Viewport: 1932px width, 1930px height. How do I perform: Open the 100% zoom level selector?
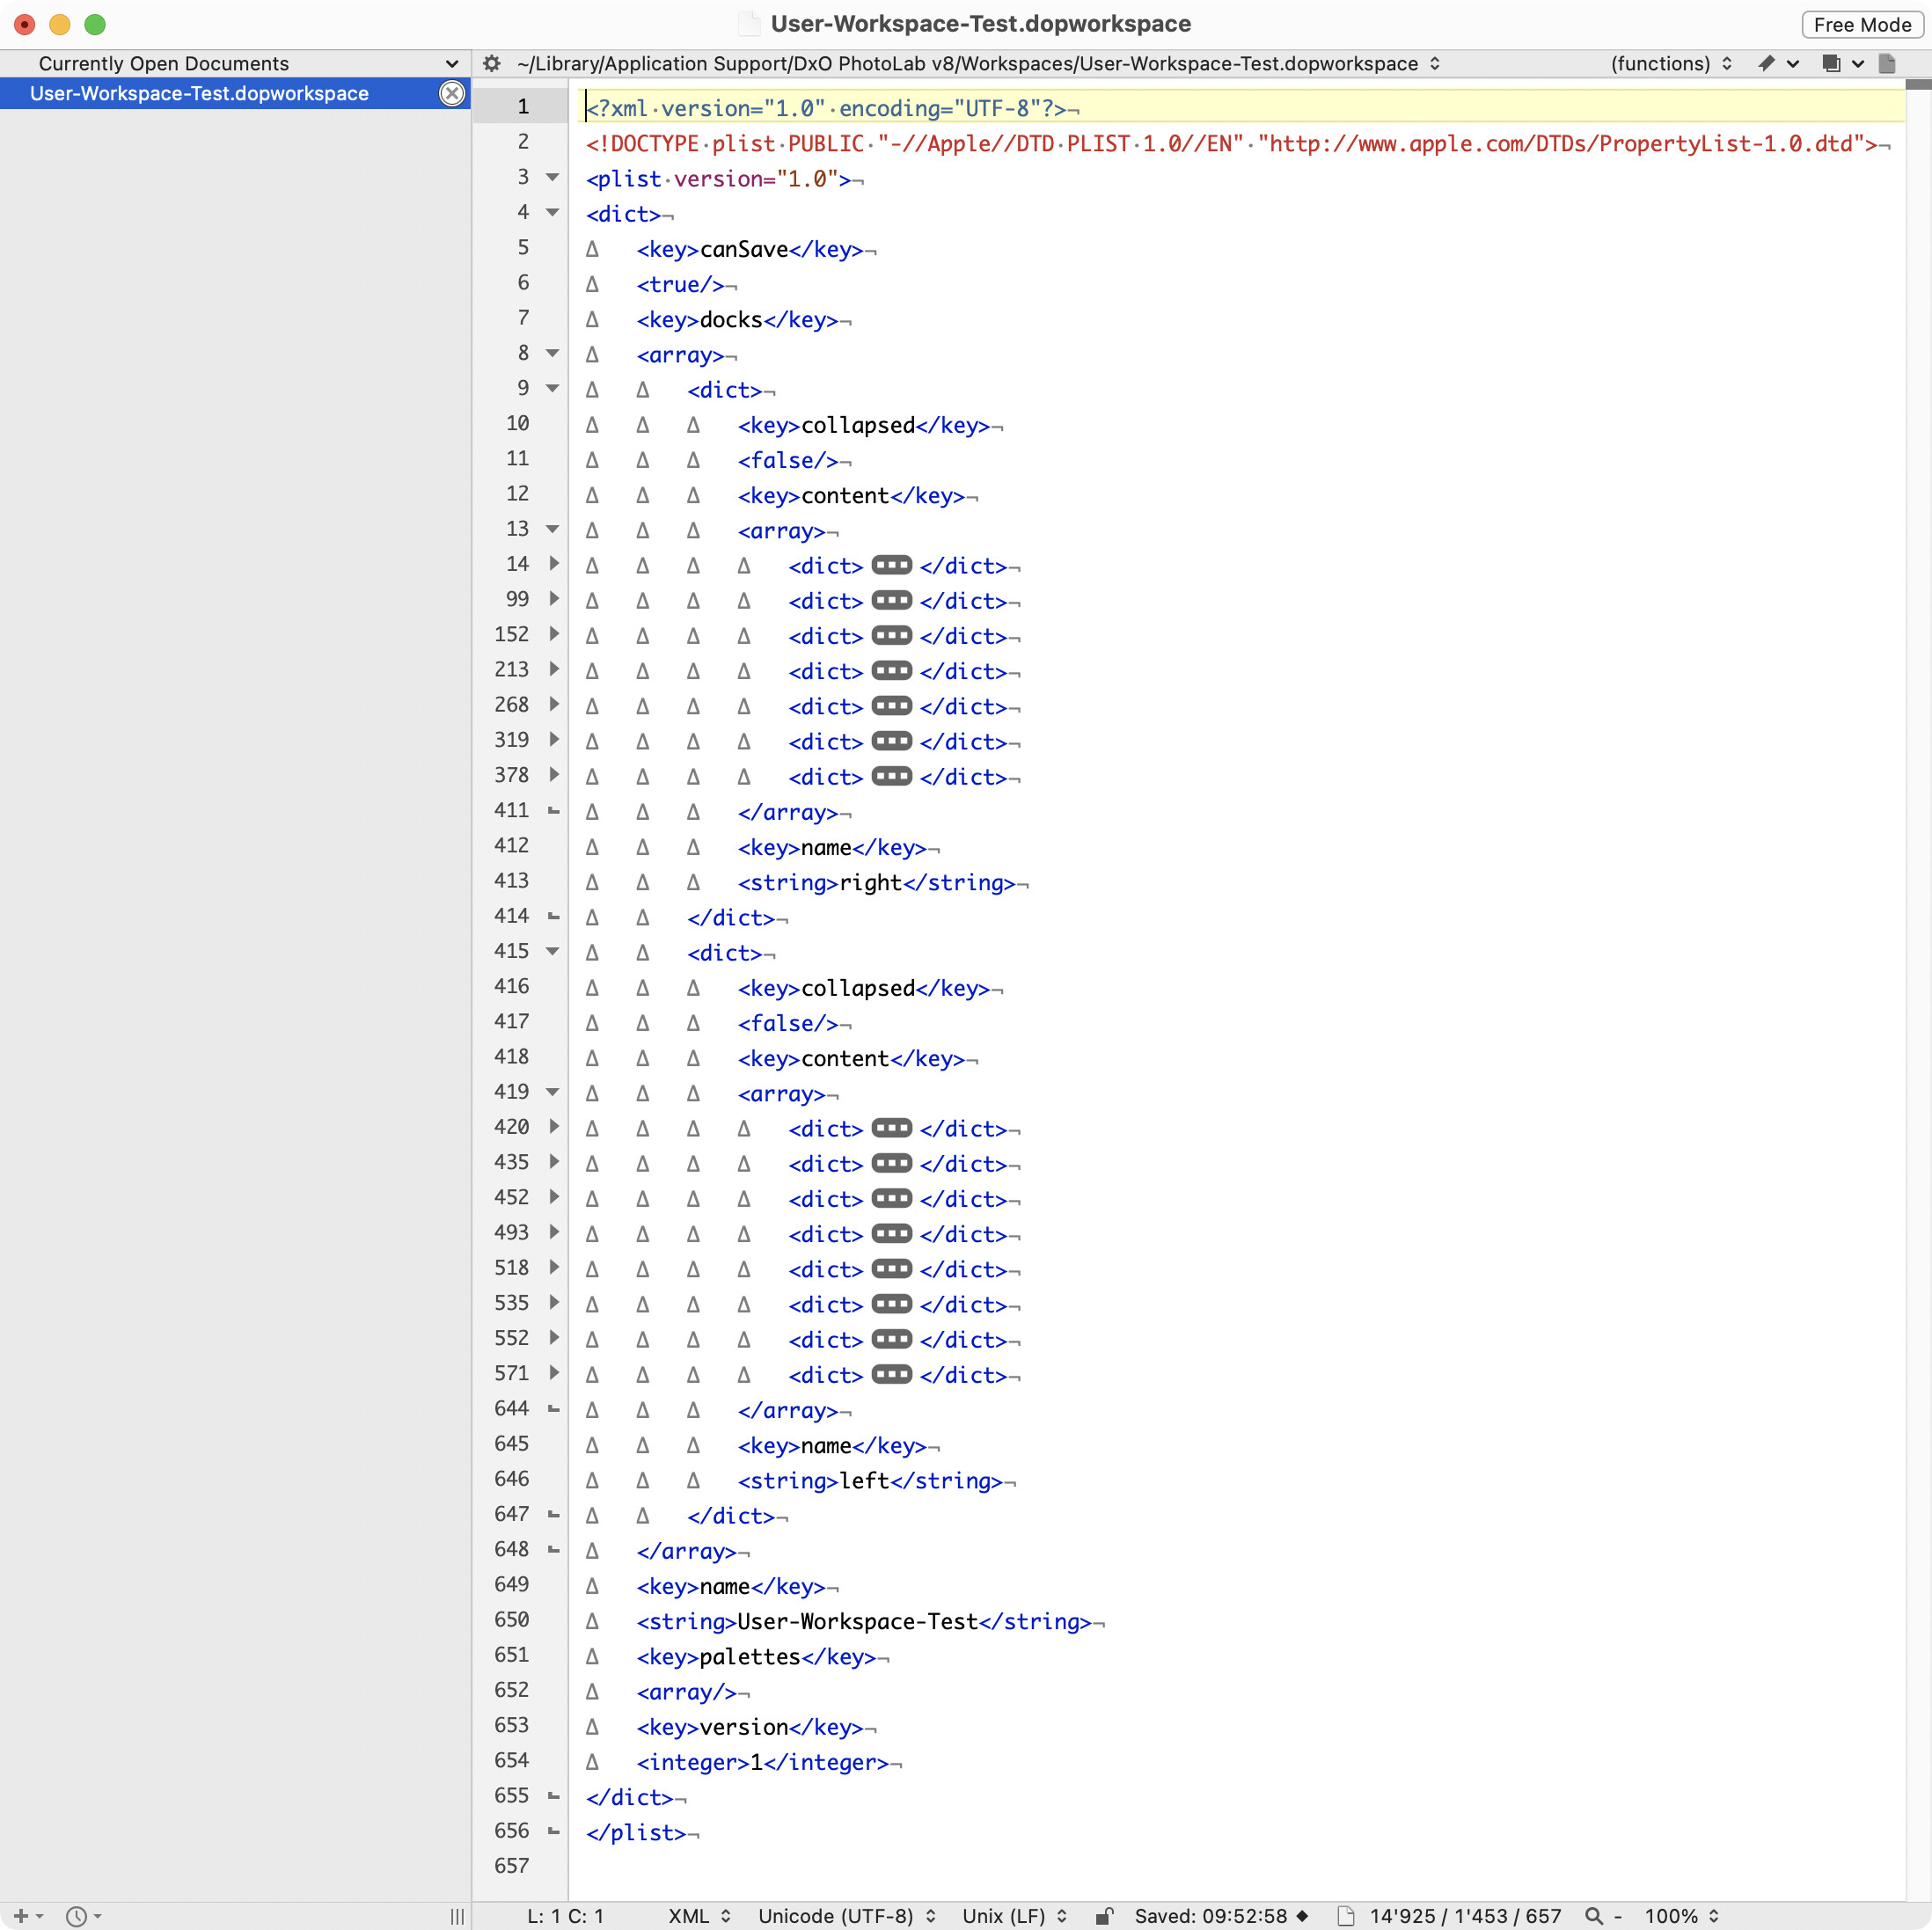point(1681,1916)
